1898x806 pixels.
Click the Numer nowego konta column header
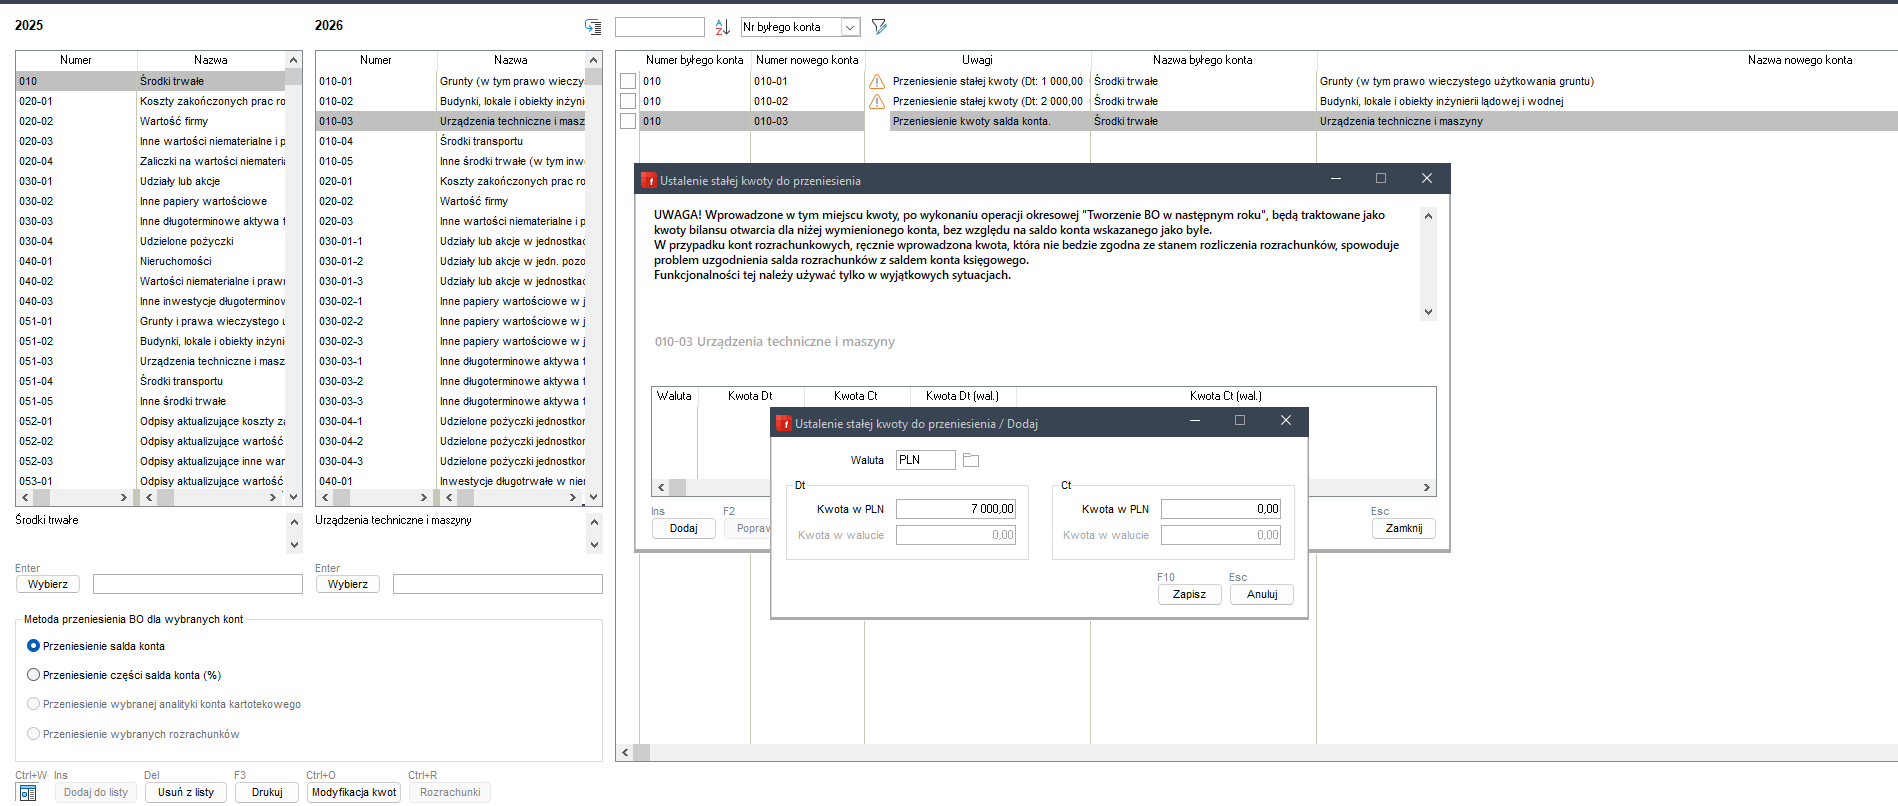(807, 60)
